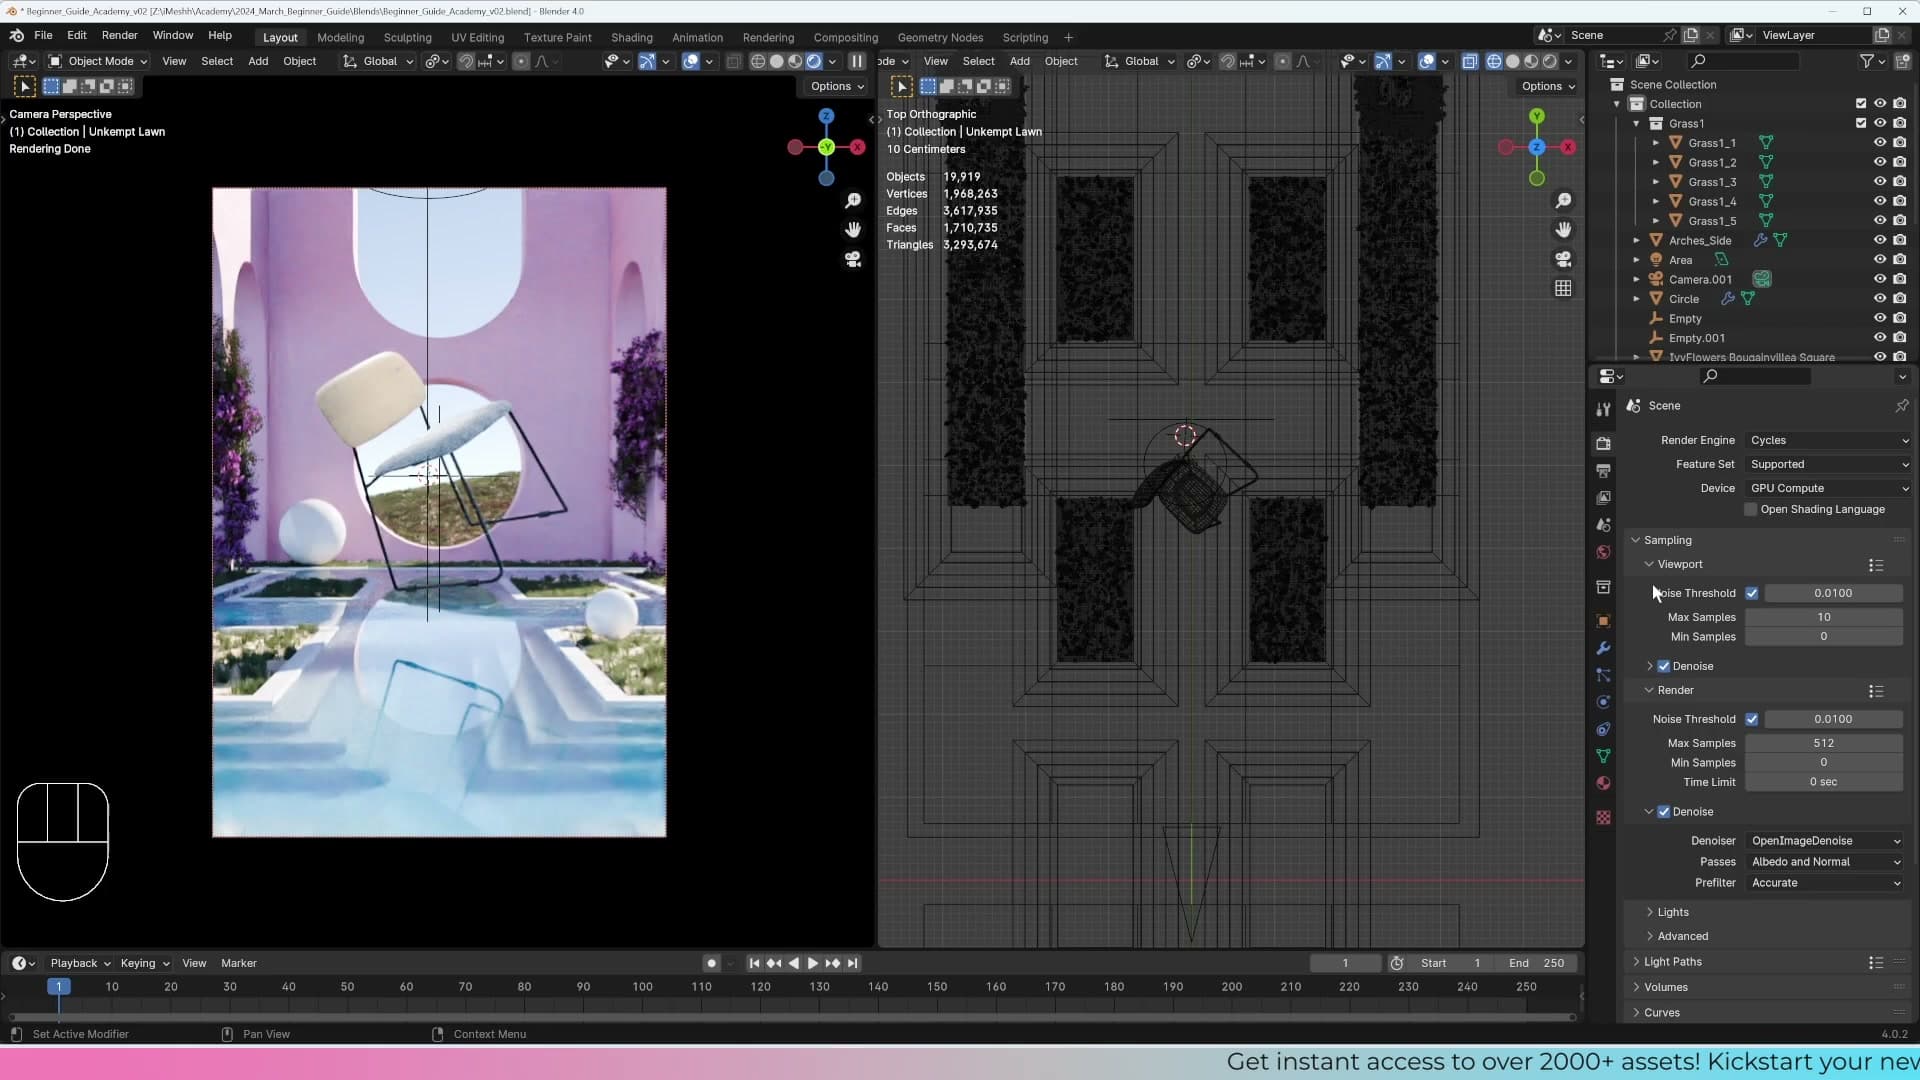Screen dimensions: 1920x1080
Task: Collapse the Grass1 collection in outliner
Action: (x=1637, y=124)
